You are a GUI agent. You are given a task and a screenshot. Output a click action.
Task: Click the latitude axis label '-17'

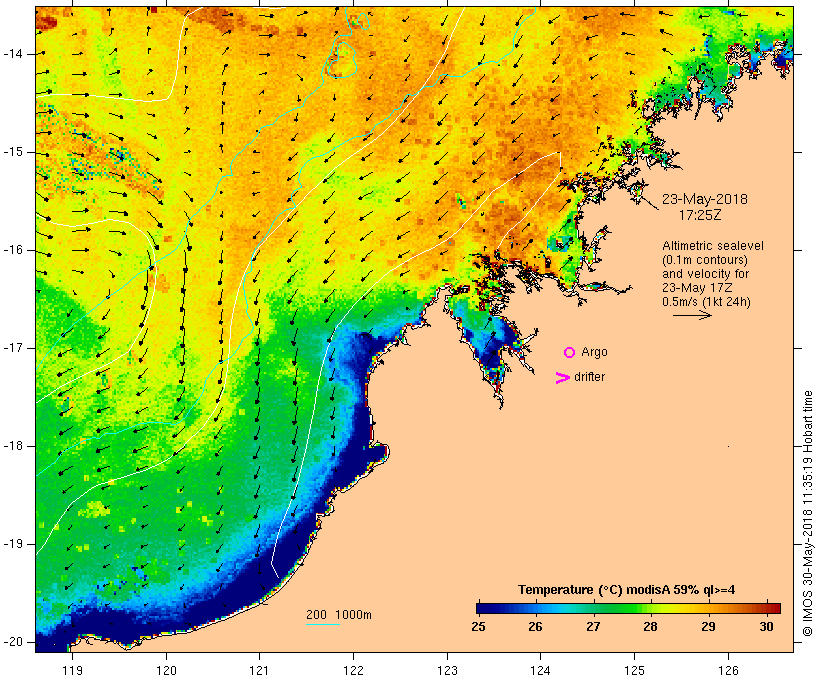click(12, 348)
